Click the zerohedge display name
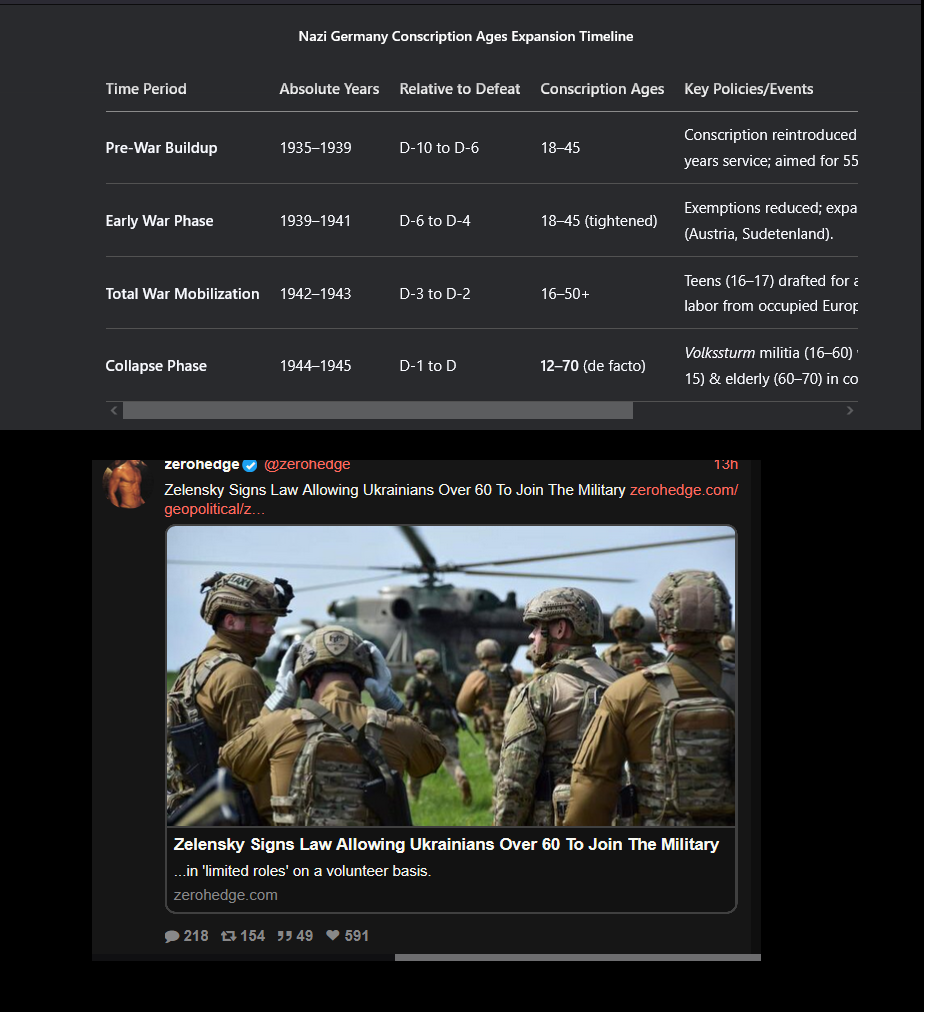928x1012 pixels. point(202,465)
